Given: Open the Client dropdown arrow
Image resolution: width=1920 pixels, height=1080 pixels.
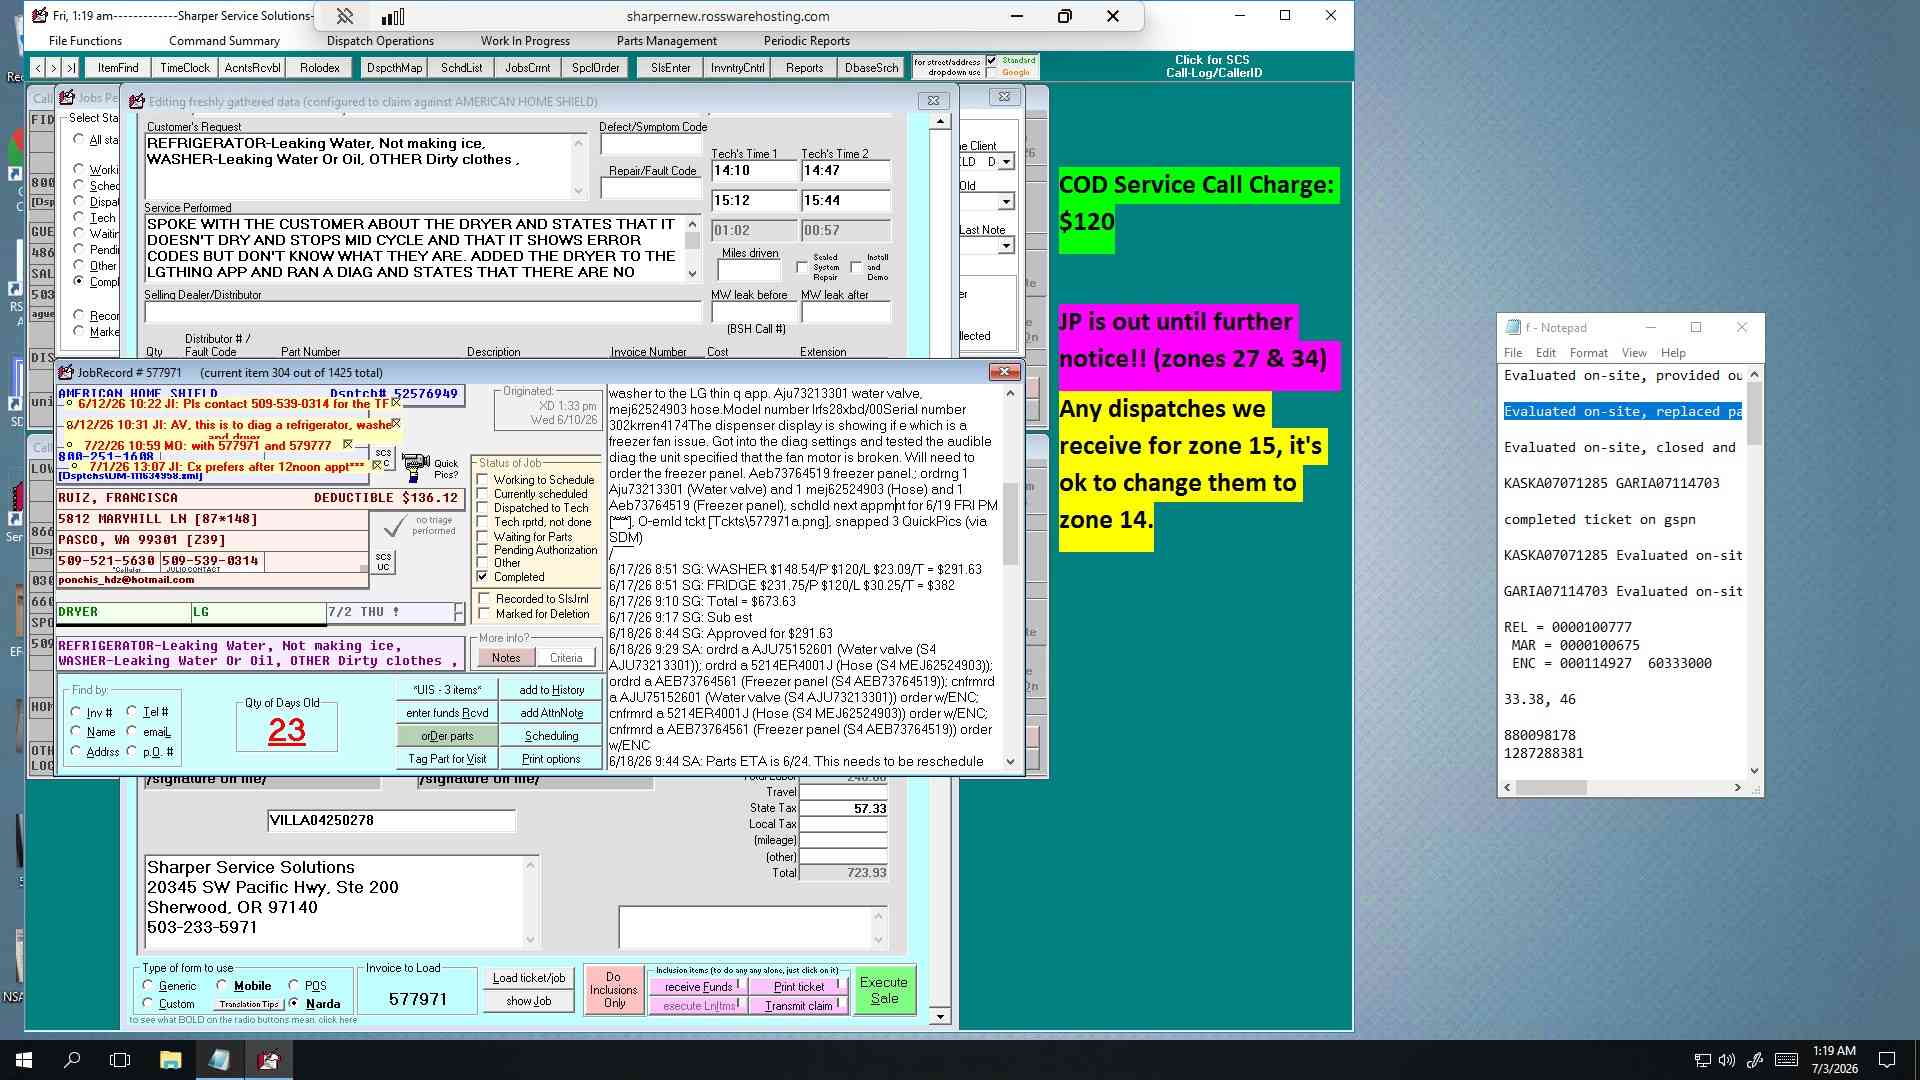Looking at the screenshot, I should (x=1006, y=162).
